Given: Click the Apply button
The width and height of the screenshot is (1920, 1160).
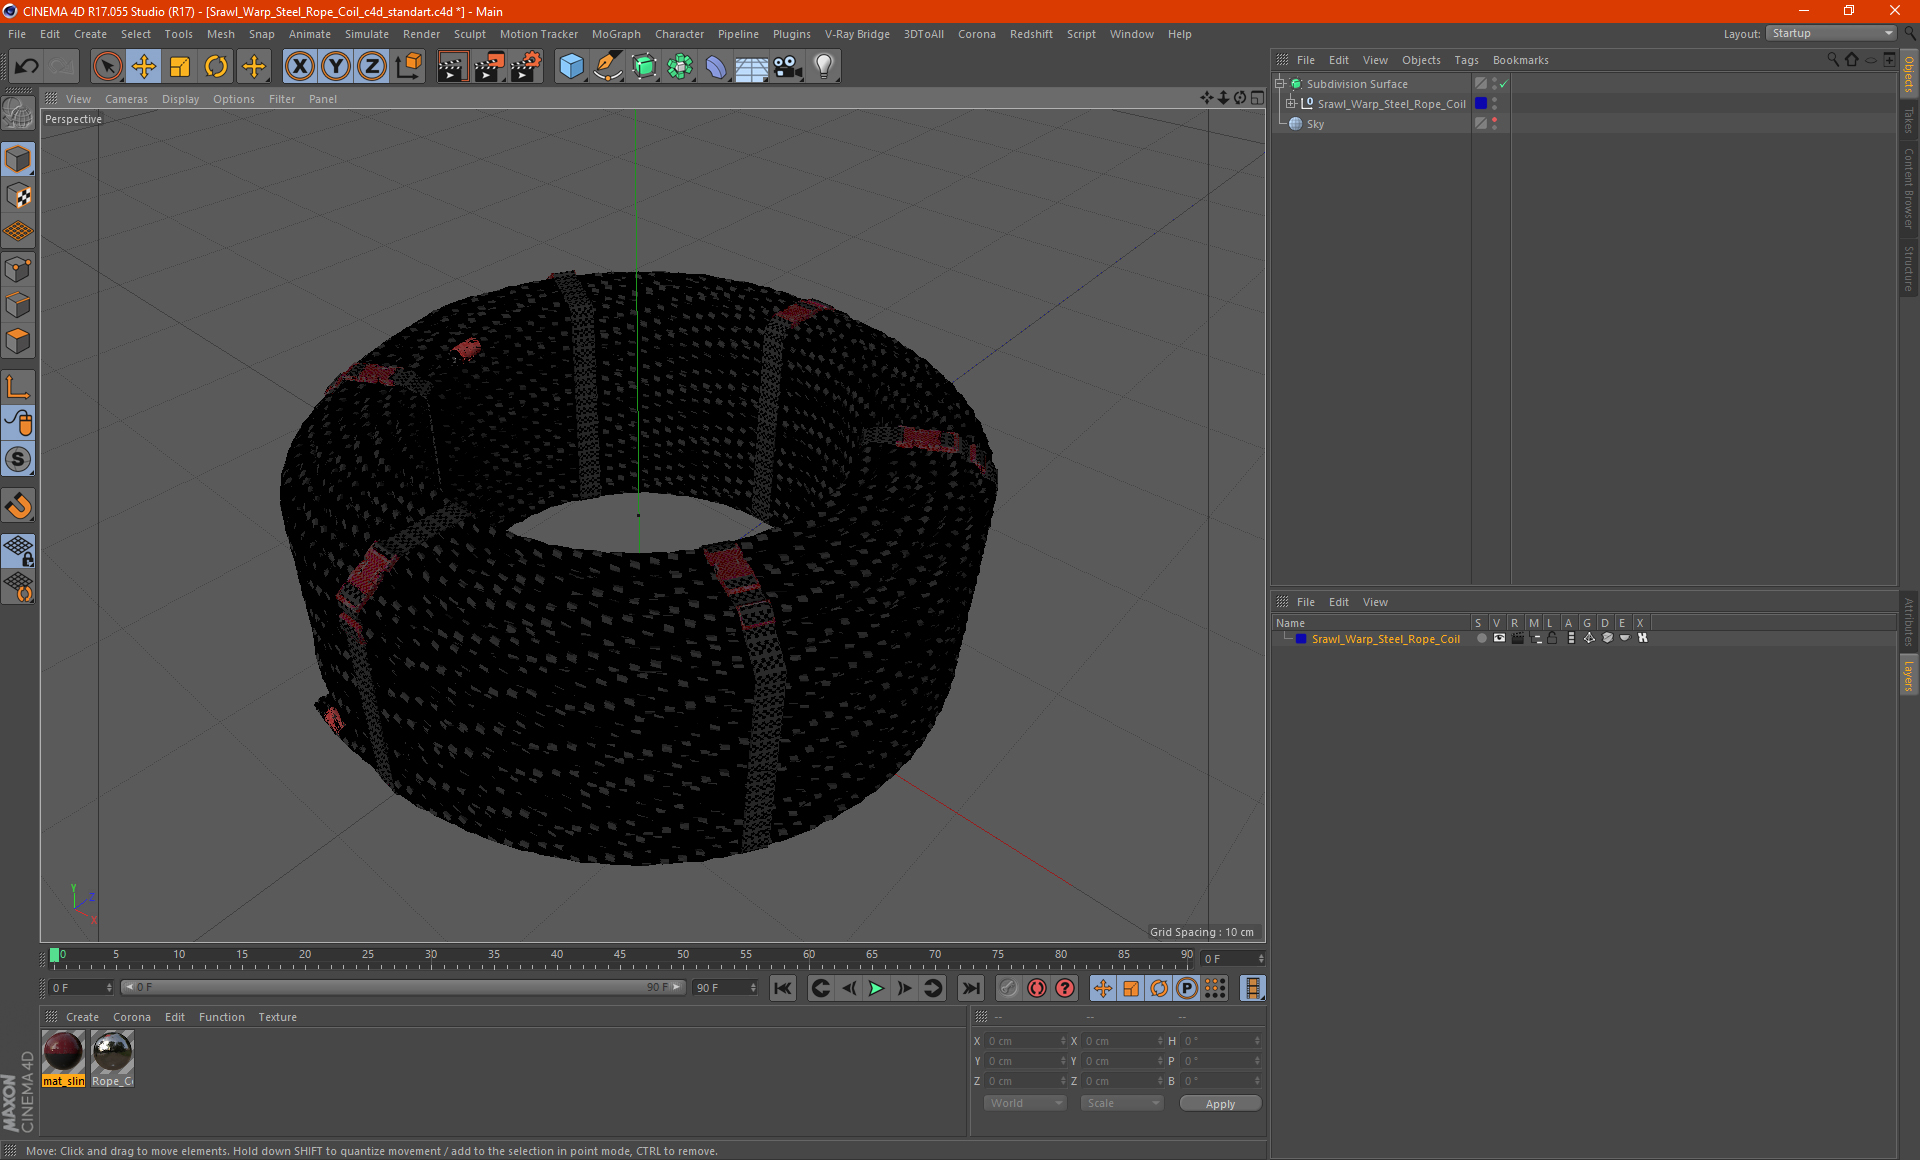Looking at the screenshot, I should (x=1219, y=1104).
